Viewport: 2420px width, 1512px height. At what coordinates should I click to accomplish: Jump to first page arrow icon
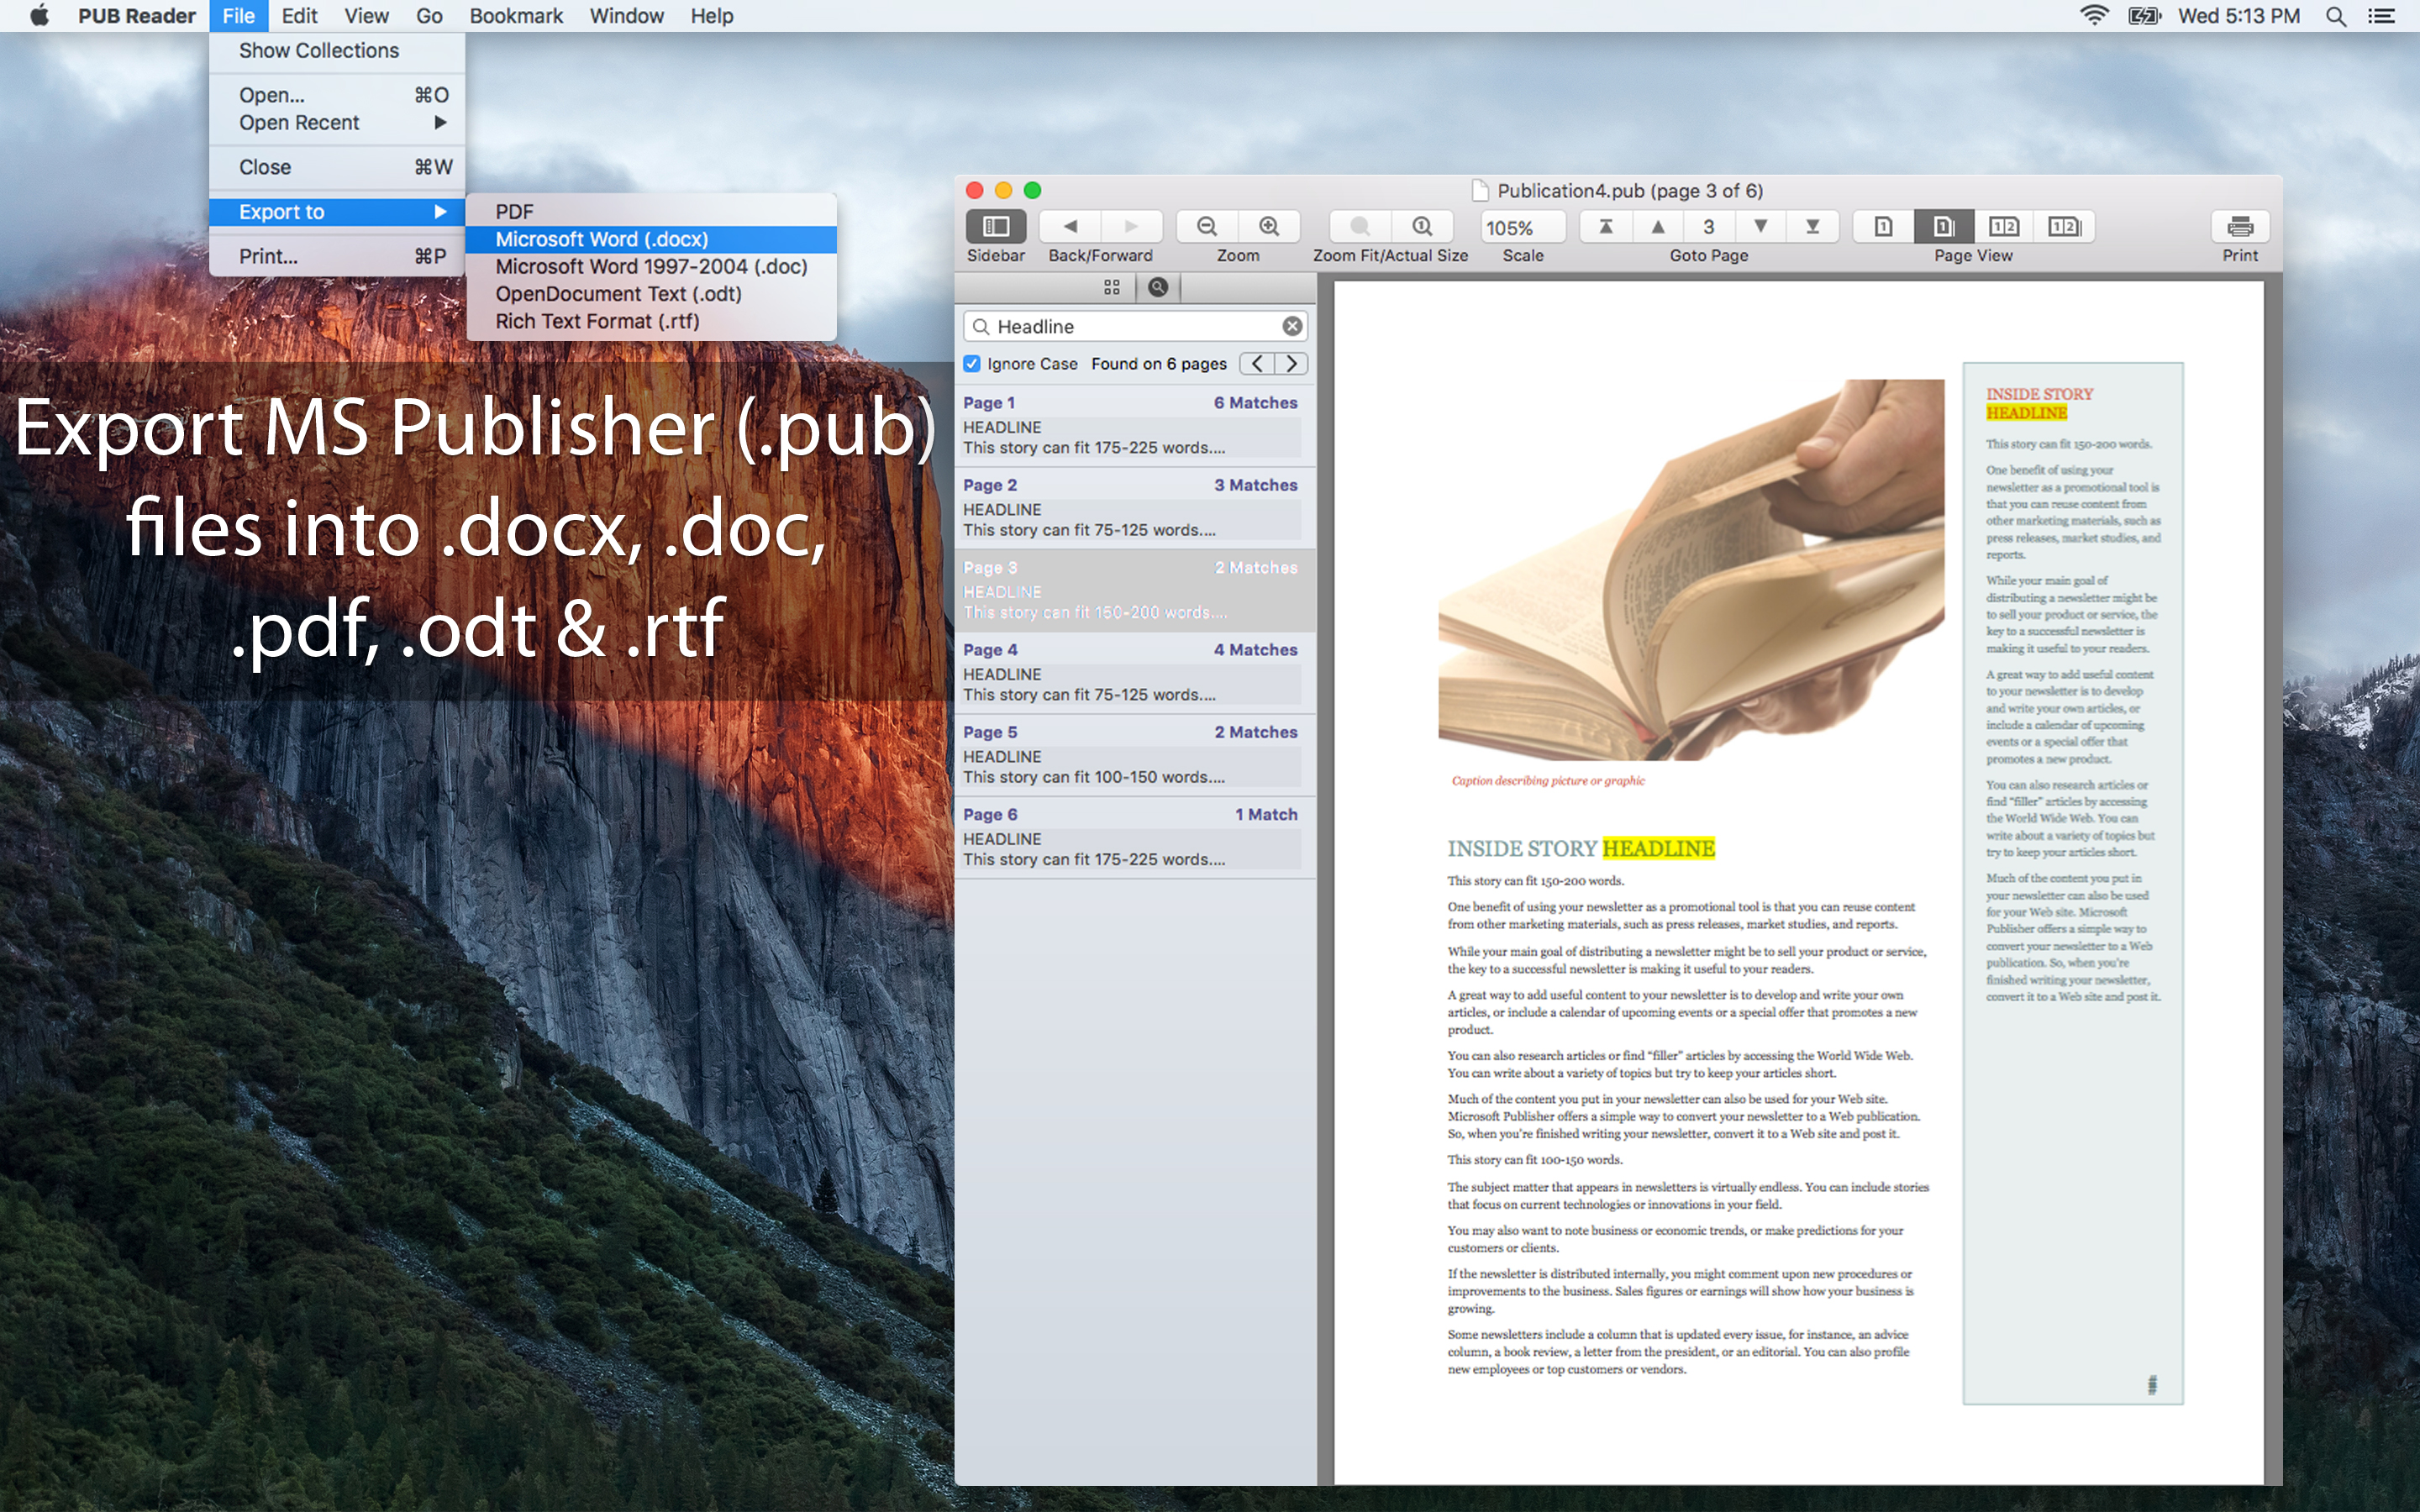click(x=1605, y=226)
